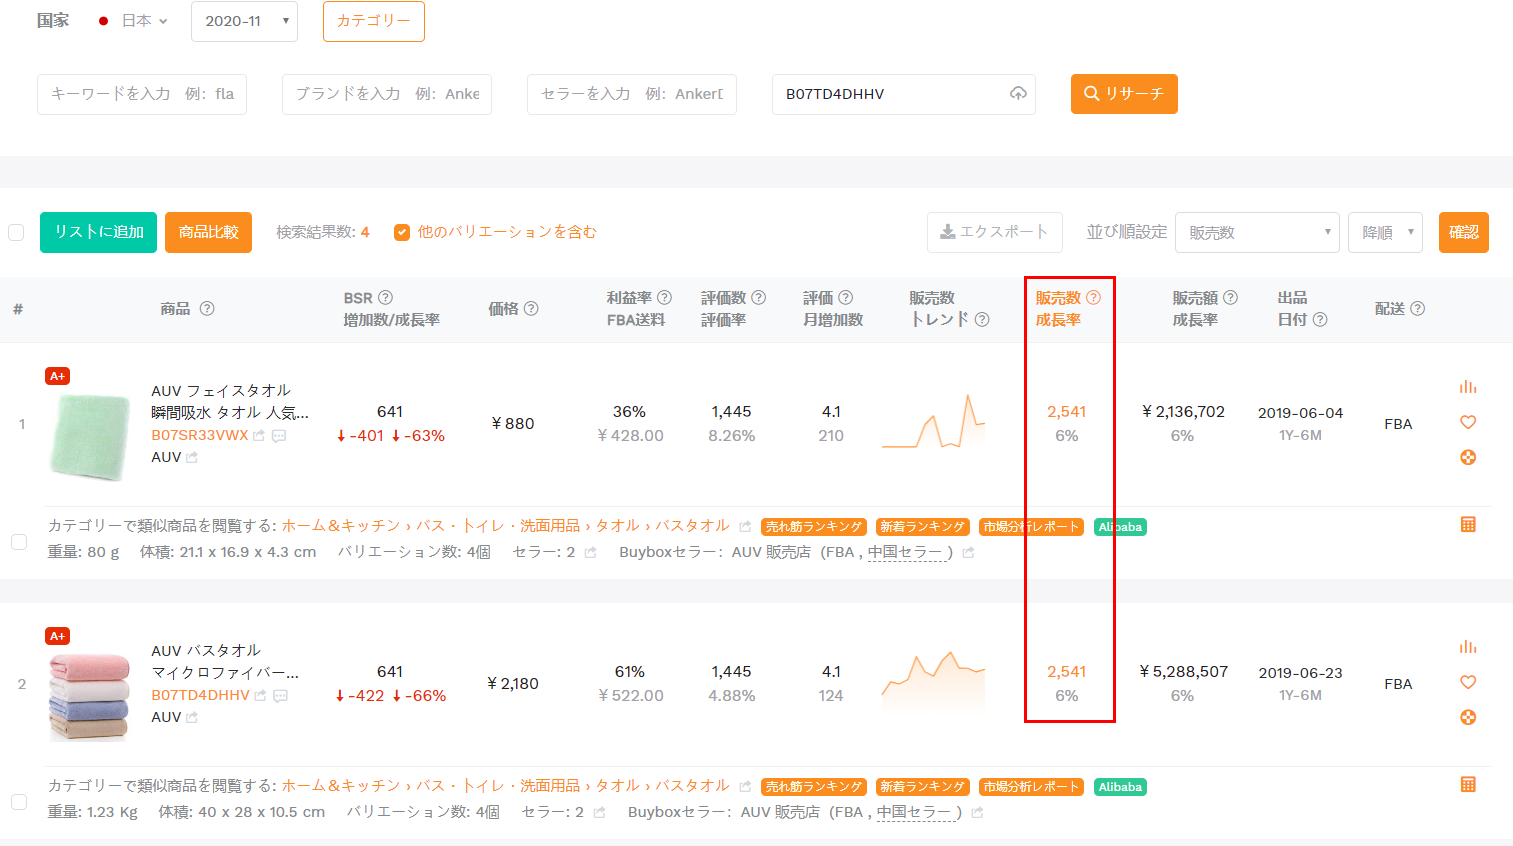Viewport: 1513px width, 846px height.
Task: Click upload icon in ASIN search field
Action: 1018,94
